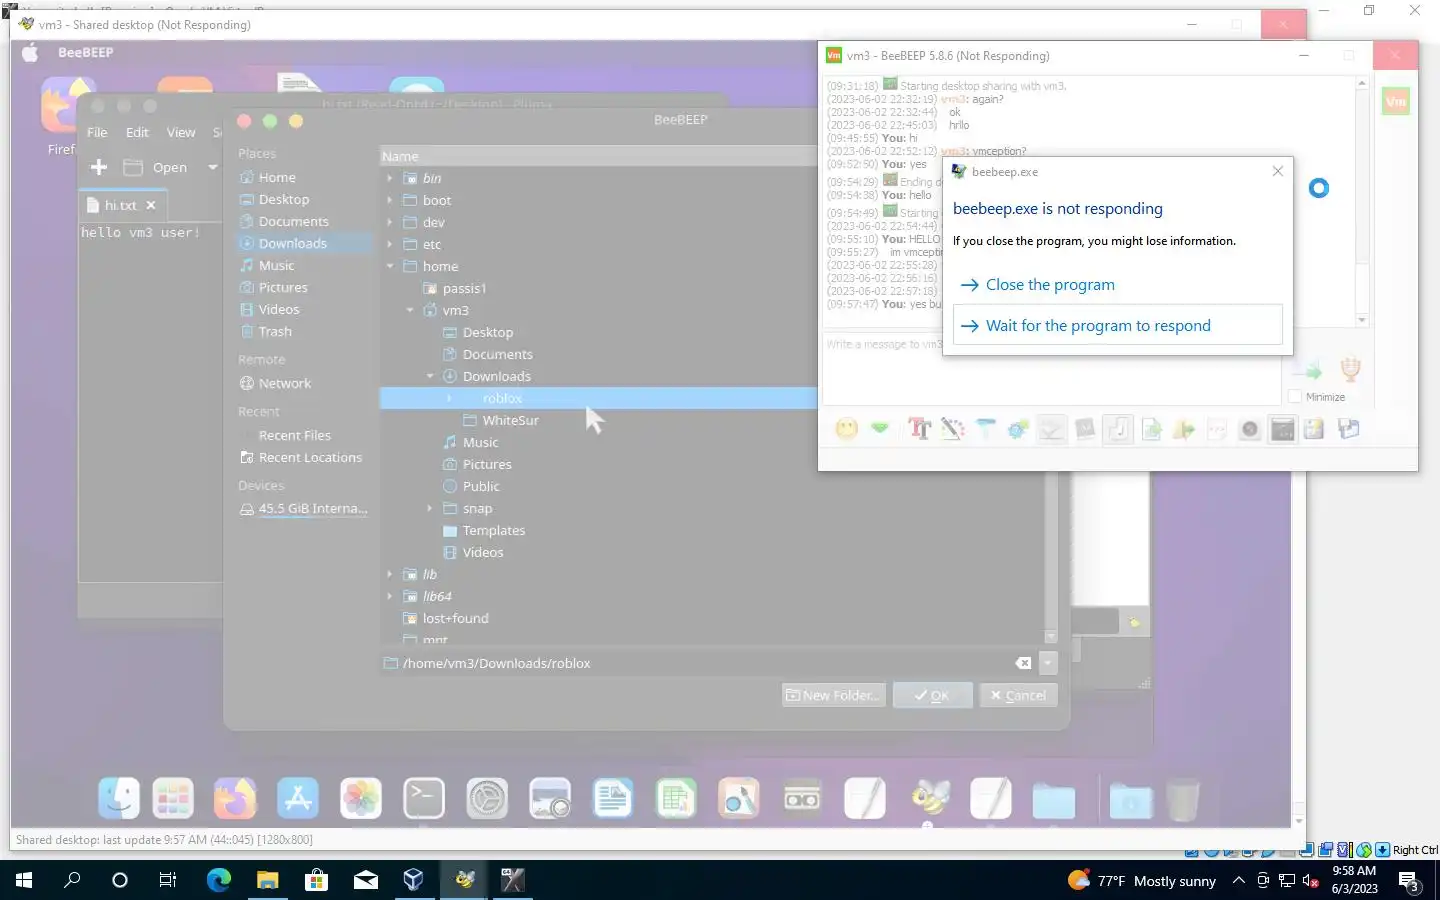
Task: Click the microphone voice message icon
Action: [x=1351, y=369]
